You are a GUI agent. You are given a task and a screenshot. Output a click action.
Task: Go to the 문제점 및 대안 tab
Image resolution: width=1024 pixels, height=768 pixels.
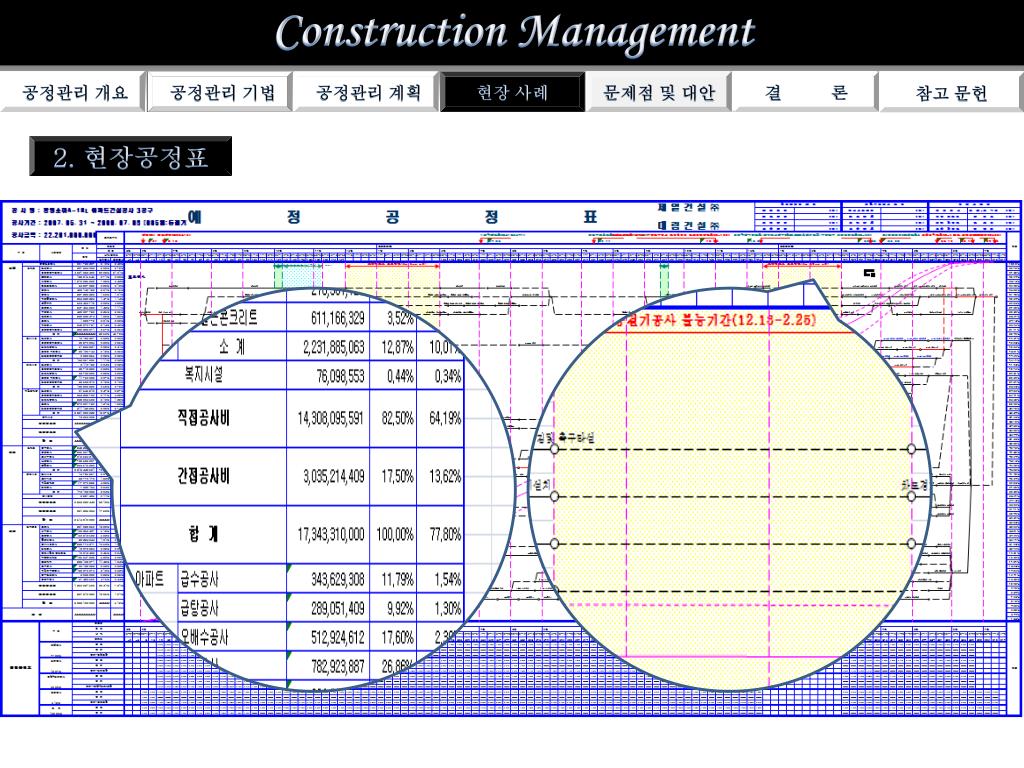(658, 92)
